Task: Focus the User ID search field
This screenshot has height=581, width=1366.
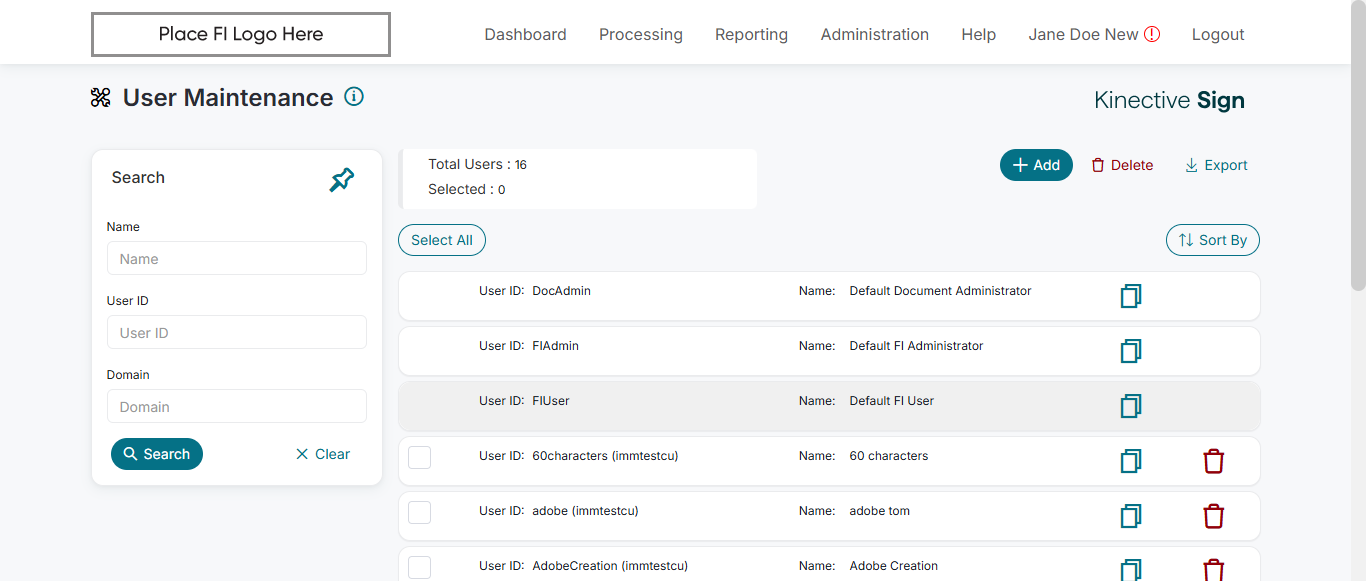Action: [x=237, y=333]
